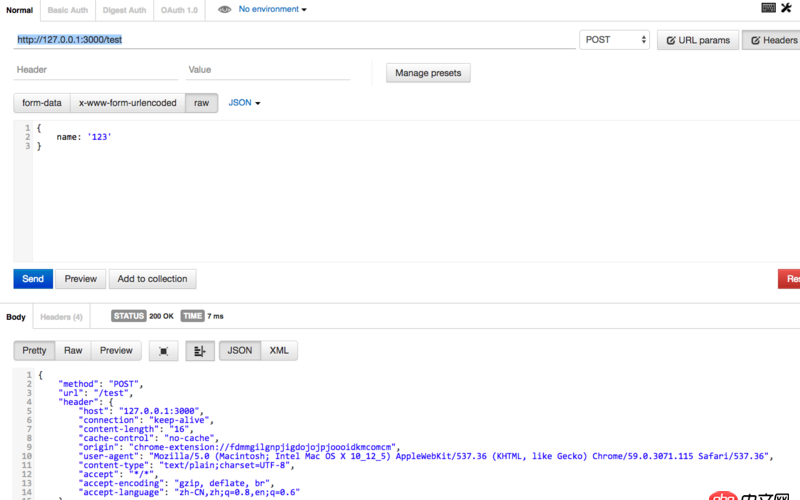This screenshot has height=500, width=800.
Task: Open the POST method dropdown
Action: pyautogui.click(x=615, y=40)
